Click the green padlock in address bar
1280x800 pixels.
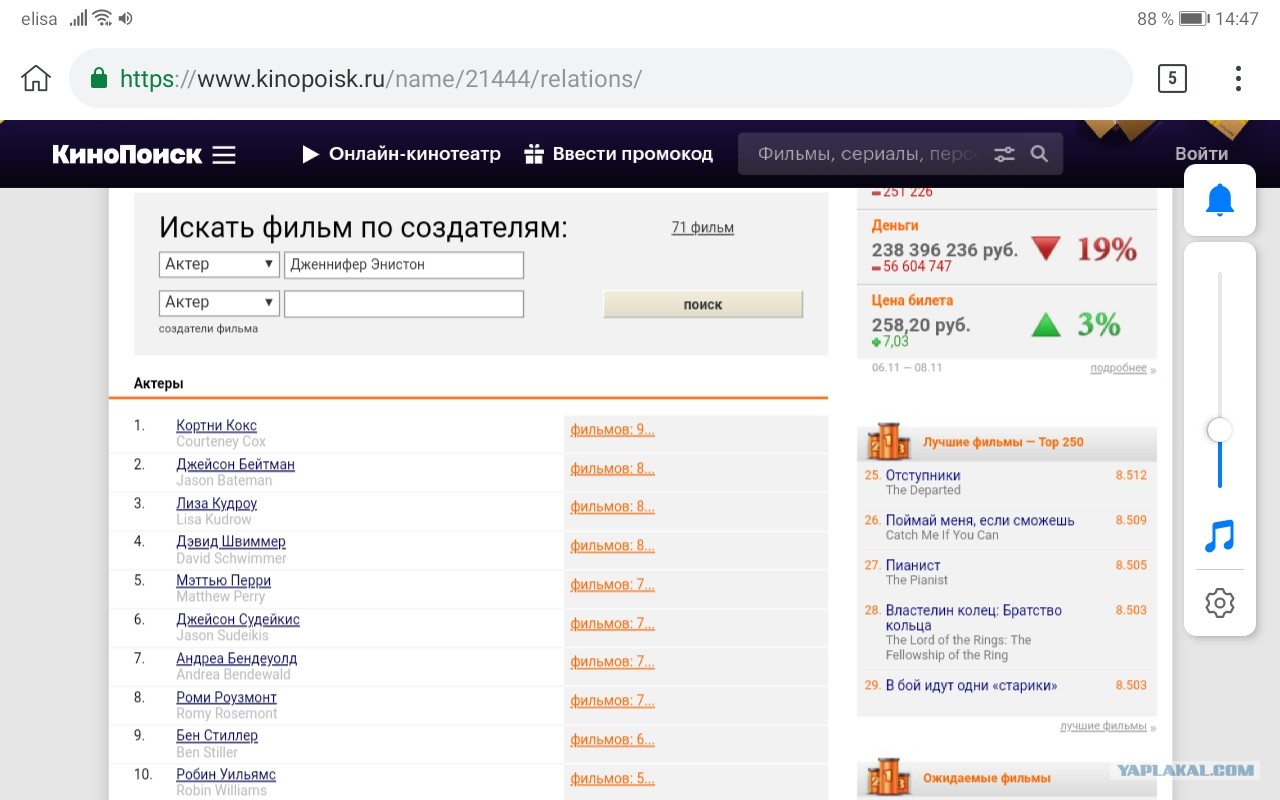pos(98,78)
